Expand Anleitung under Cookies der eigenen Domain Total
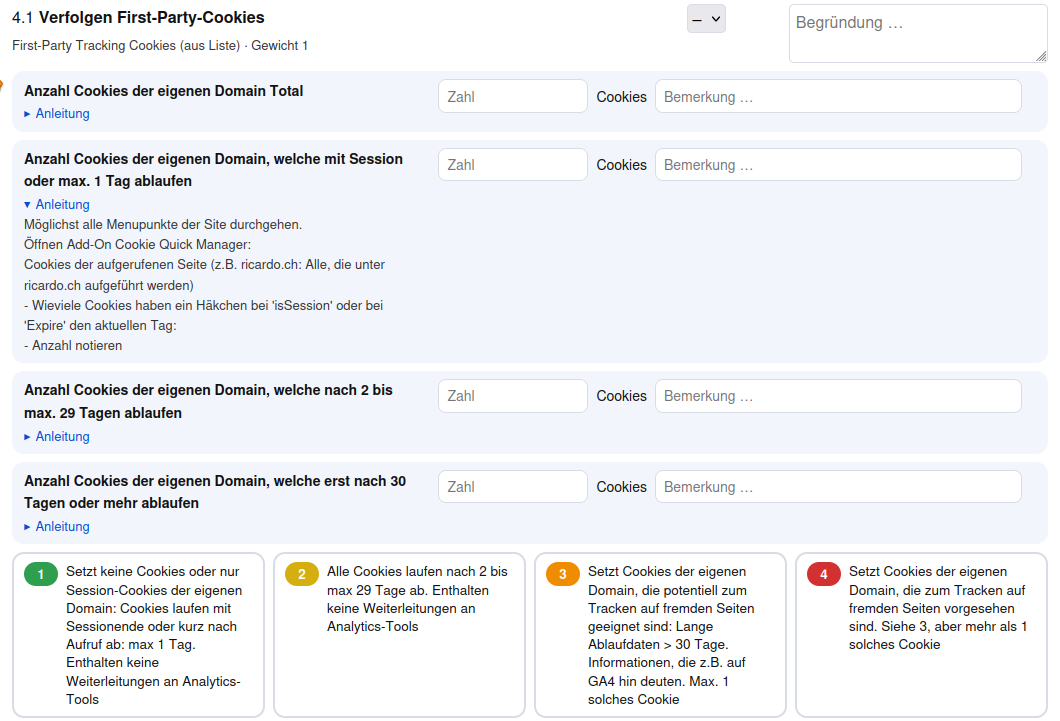The height and width of the screenshot is (721, 1060). 57,114
